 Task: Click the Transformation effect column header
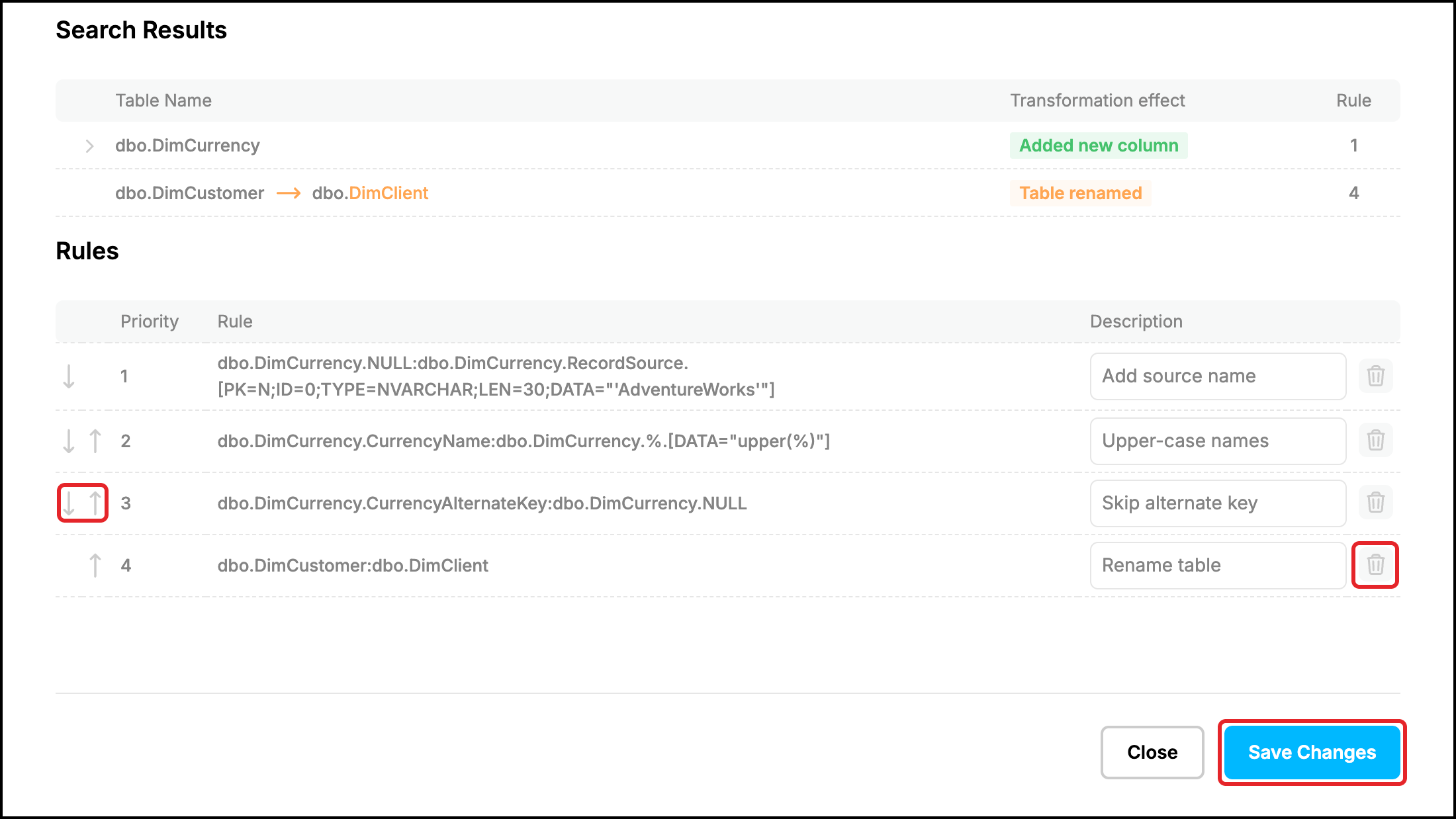(x=1097, y=100)
